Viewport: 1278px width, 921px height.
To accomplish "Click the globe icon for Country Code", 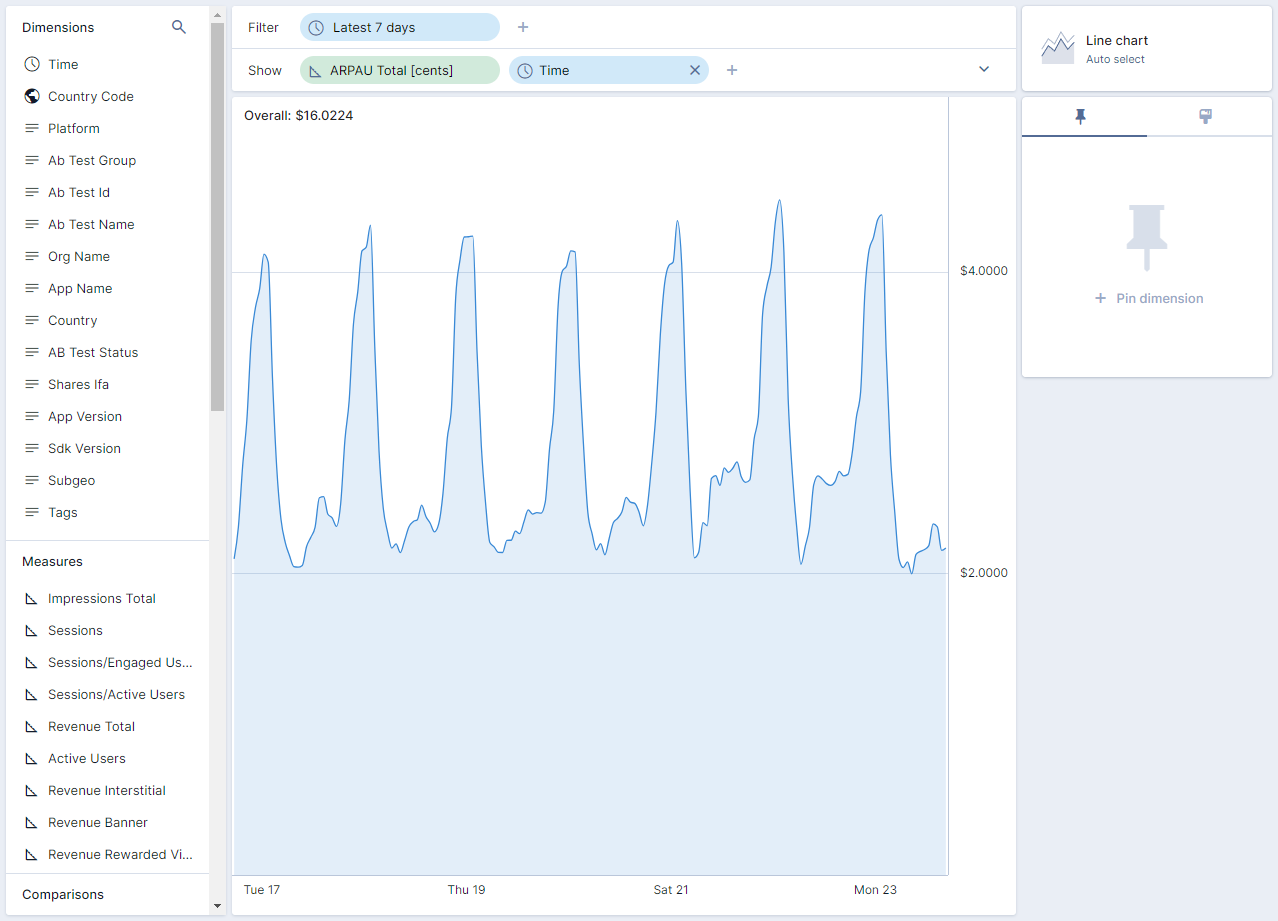I will pyautogui.click(x=32, y=96).
